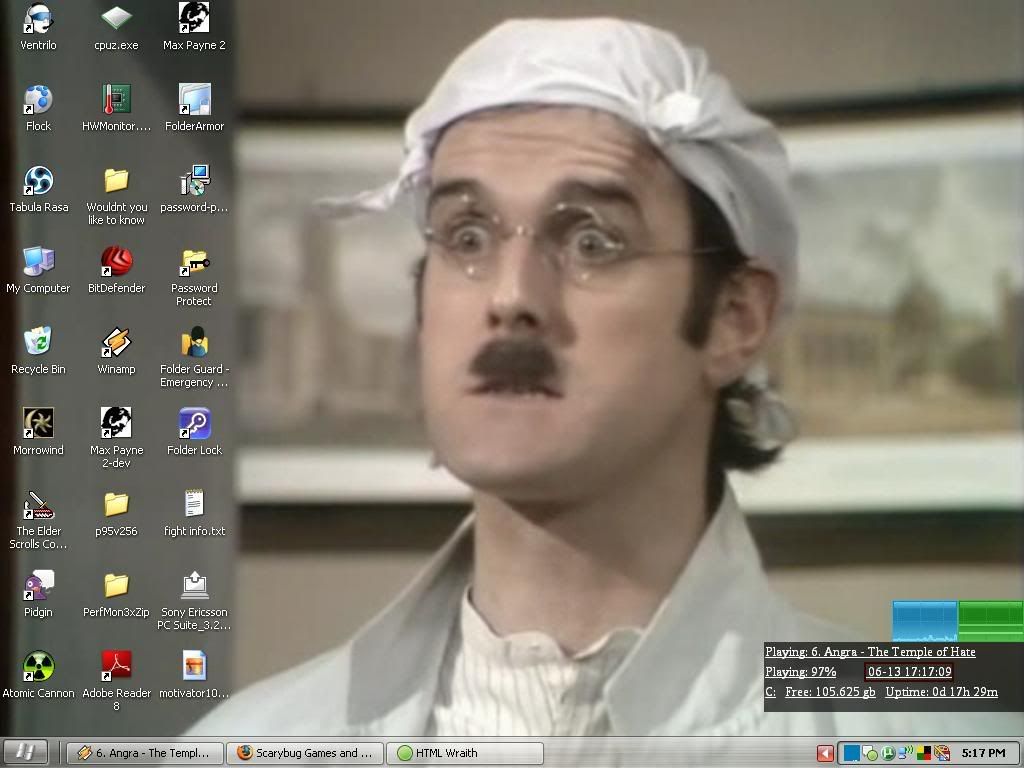Open the Ventrilo desktop shortcut

[38, 19]
